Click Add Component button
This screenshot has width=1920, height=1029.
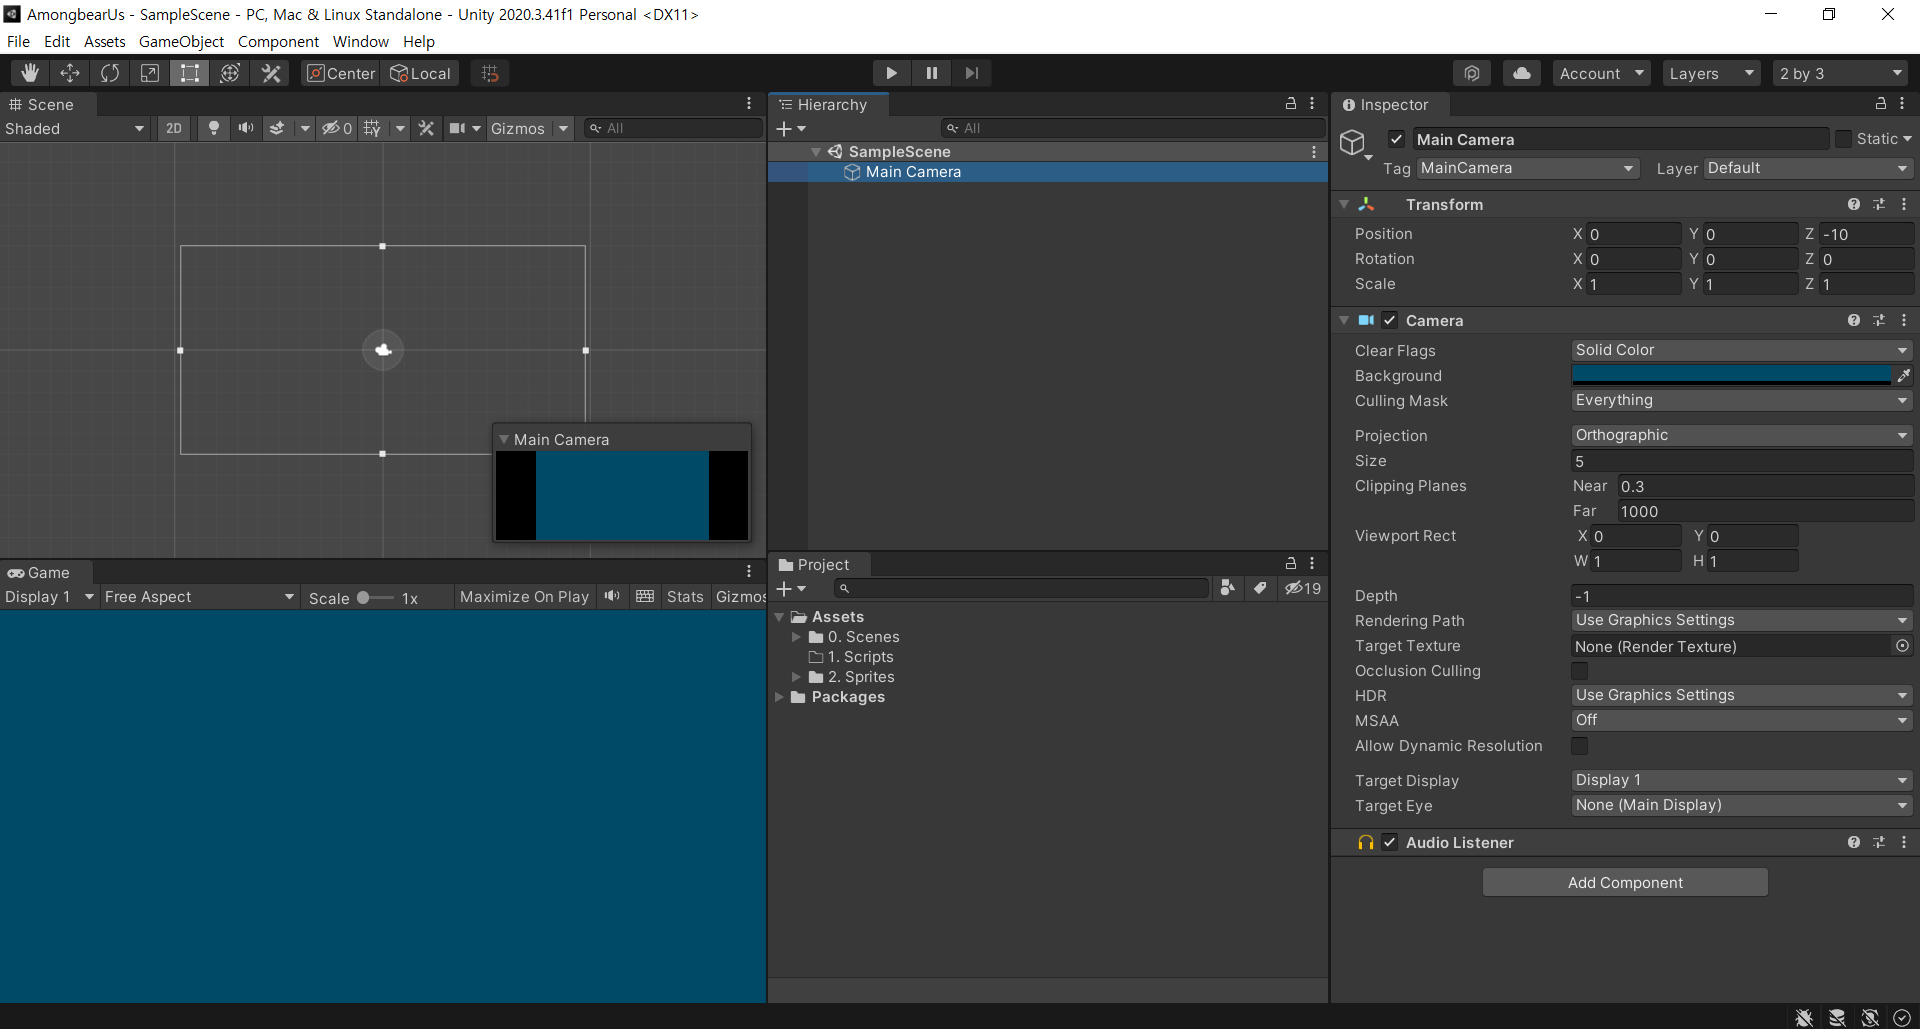pyautogui.click(x=1625, y=882)
